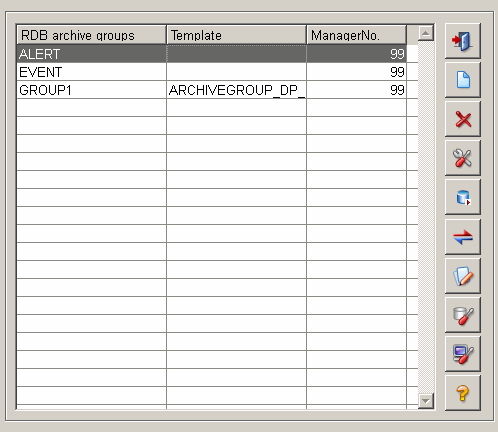The image size is (498, 432).
Task: Click the database with screwdriver icon
Action: [x=463, y=315]
